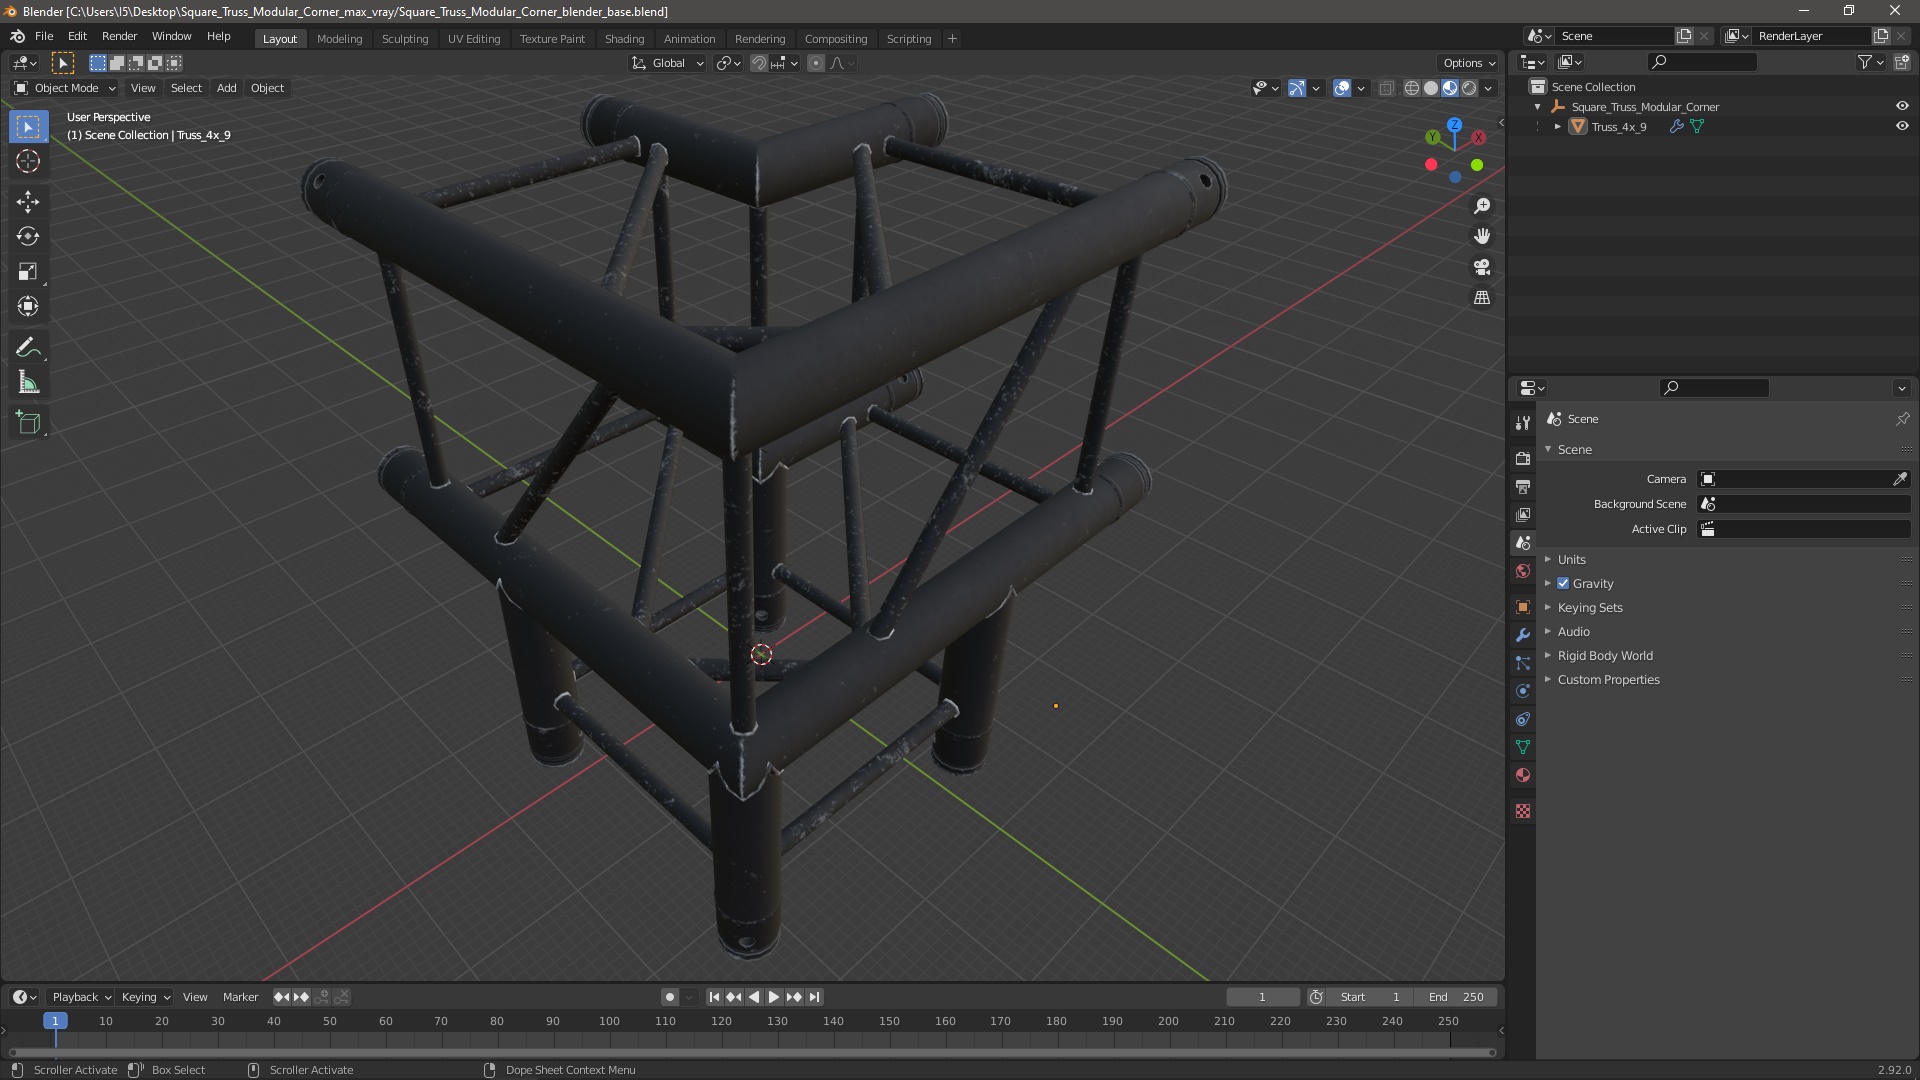This screenshot has height=1080, width=1920.
Task: Enable the Gravity checkbox
Action: pyautogui.click(x=1563, y=584)
